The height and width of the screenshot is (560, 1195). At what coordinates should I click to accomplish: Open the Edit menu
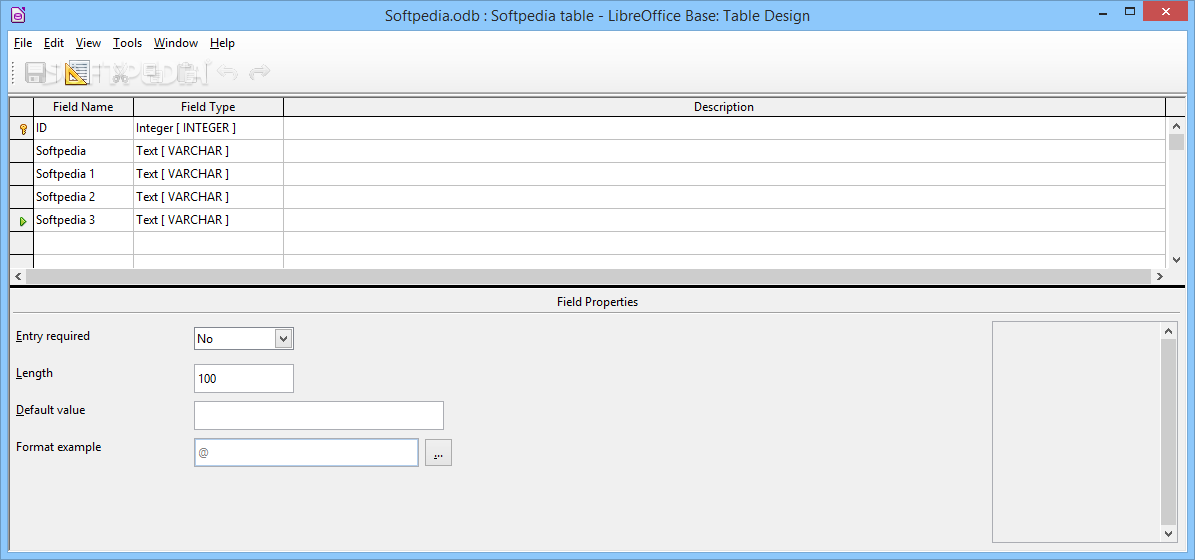(x=53, y=43)
